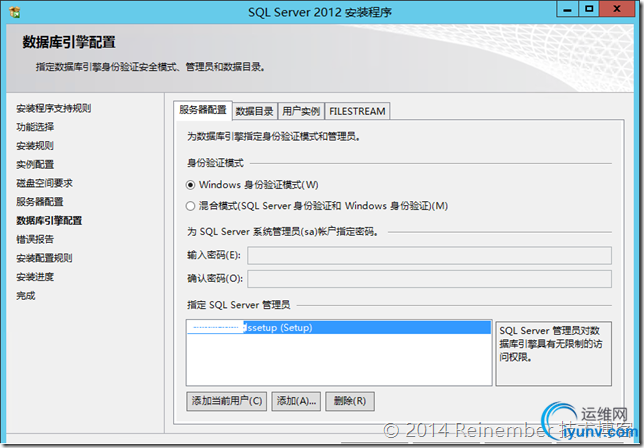
Task: Click the 服务器配置 step in sidebar
Action: tap(40, 202)
